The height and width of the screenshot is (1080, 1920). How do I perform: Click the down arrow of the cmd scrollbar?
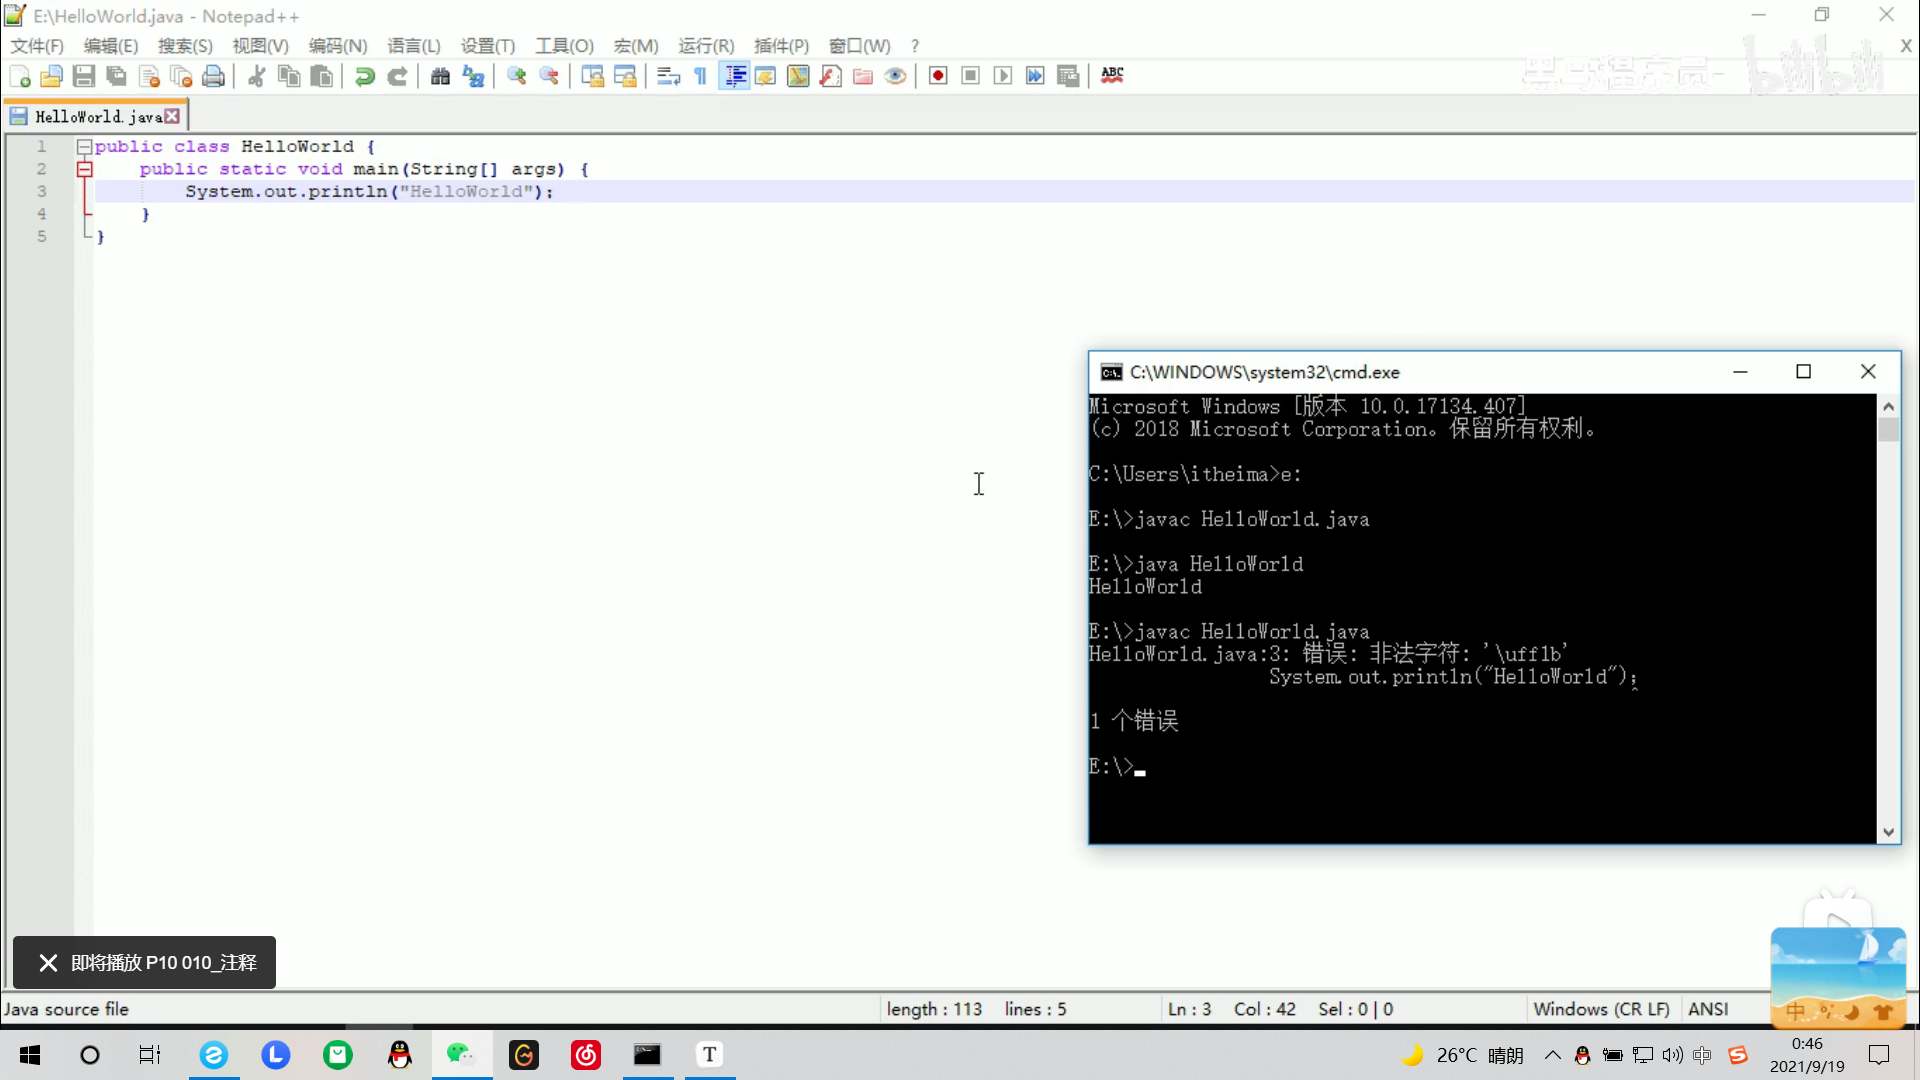(x=1888, y=832)
